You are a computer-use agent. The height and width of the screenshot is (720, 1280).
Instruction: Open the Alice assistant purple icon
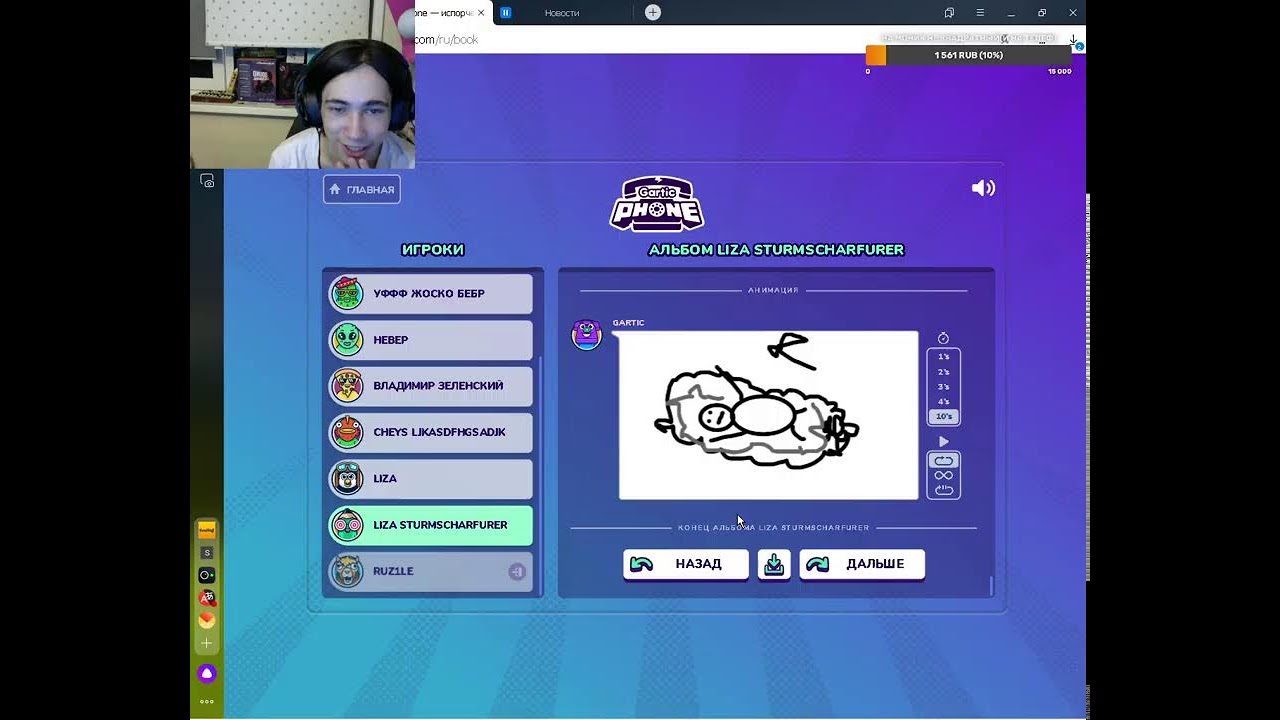pyautogui.click(x=207, y=674)
